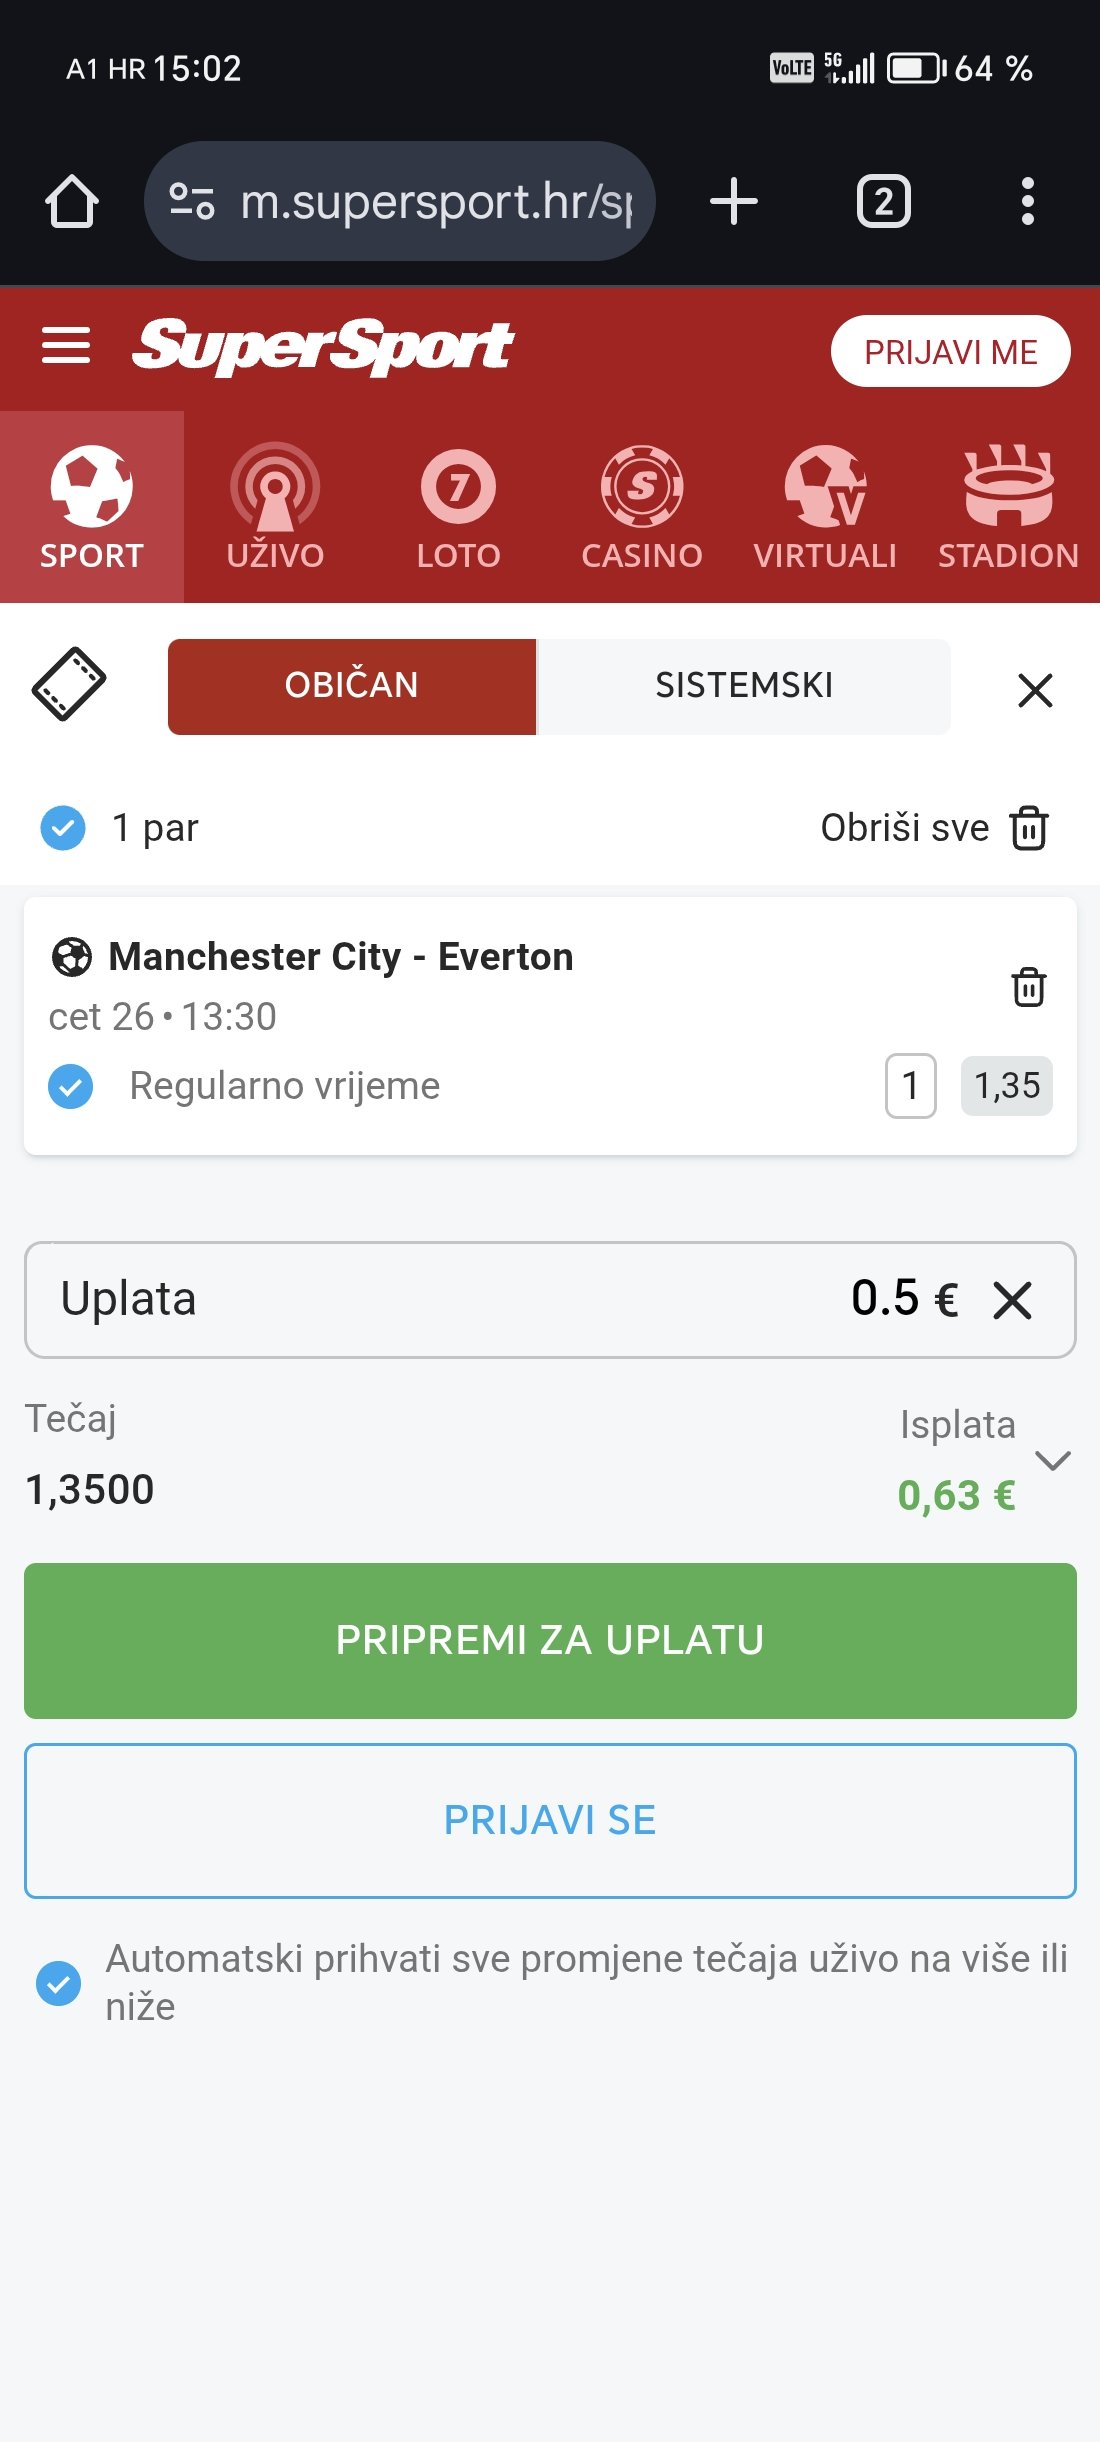Uncheck the 1 par checkbox

(x=63, y=828)
